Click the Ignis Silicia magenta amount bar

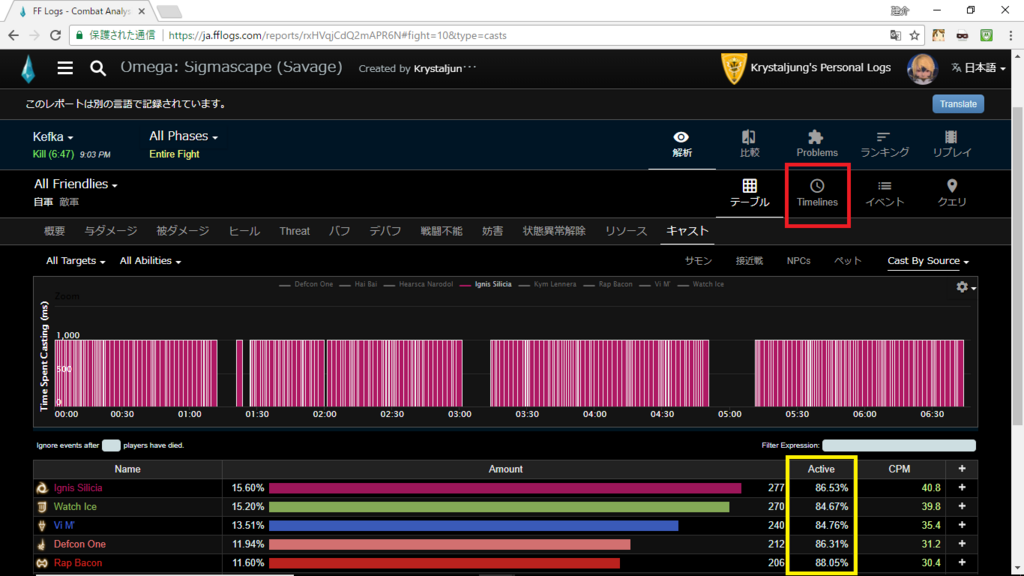tap(505, 488)
